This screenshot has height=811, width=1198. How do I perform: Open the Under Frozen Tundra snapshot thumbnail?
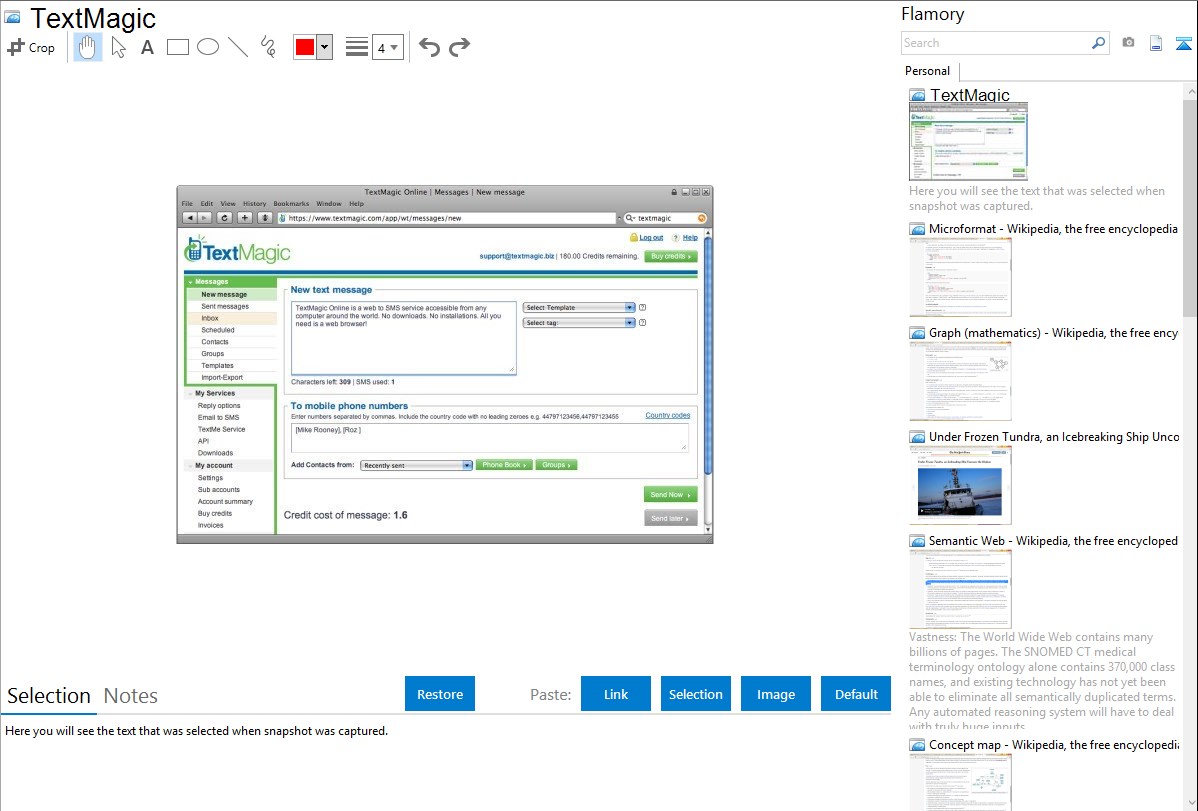(960, 485)
